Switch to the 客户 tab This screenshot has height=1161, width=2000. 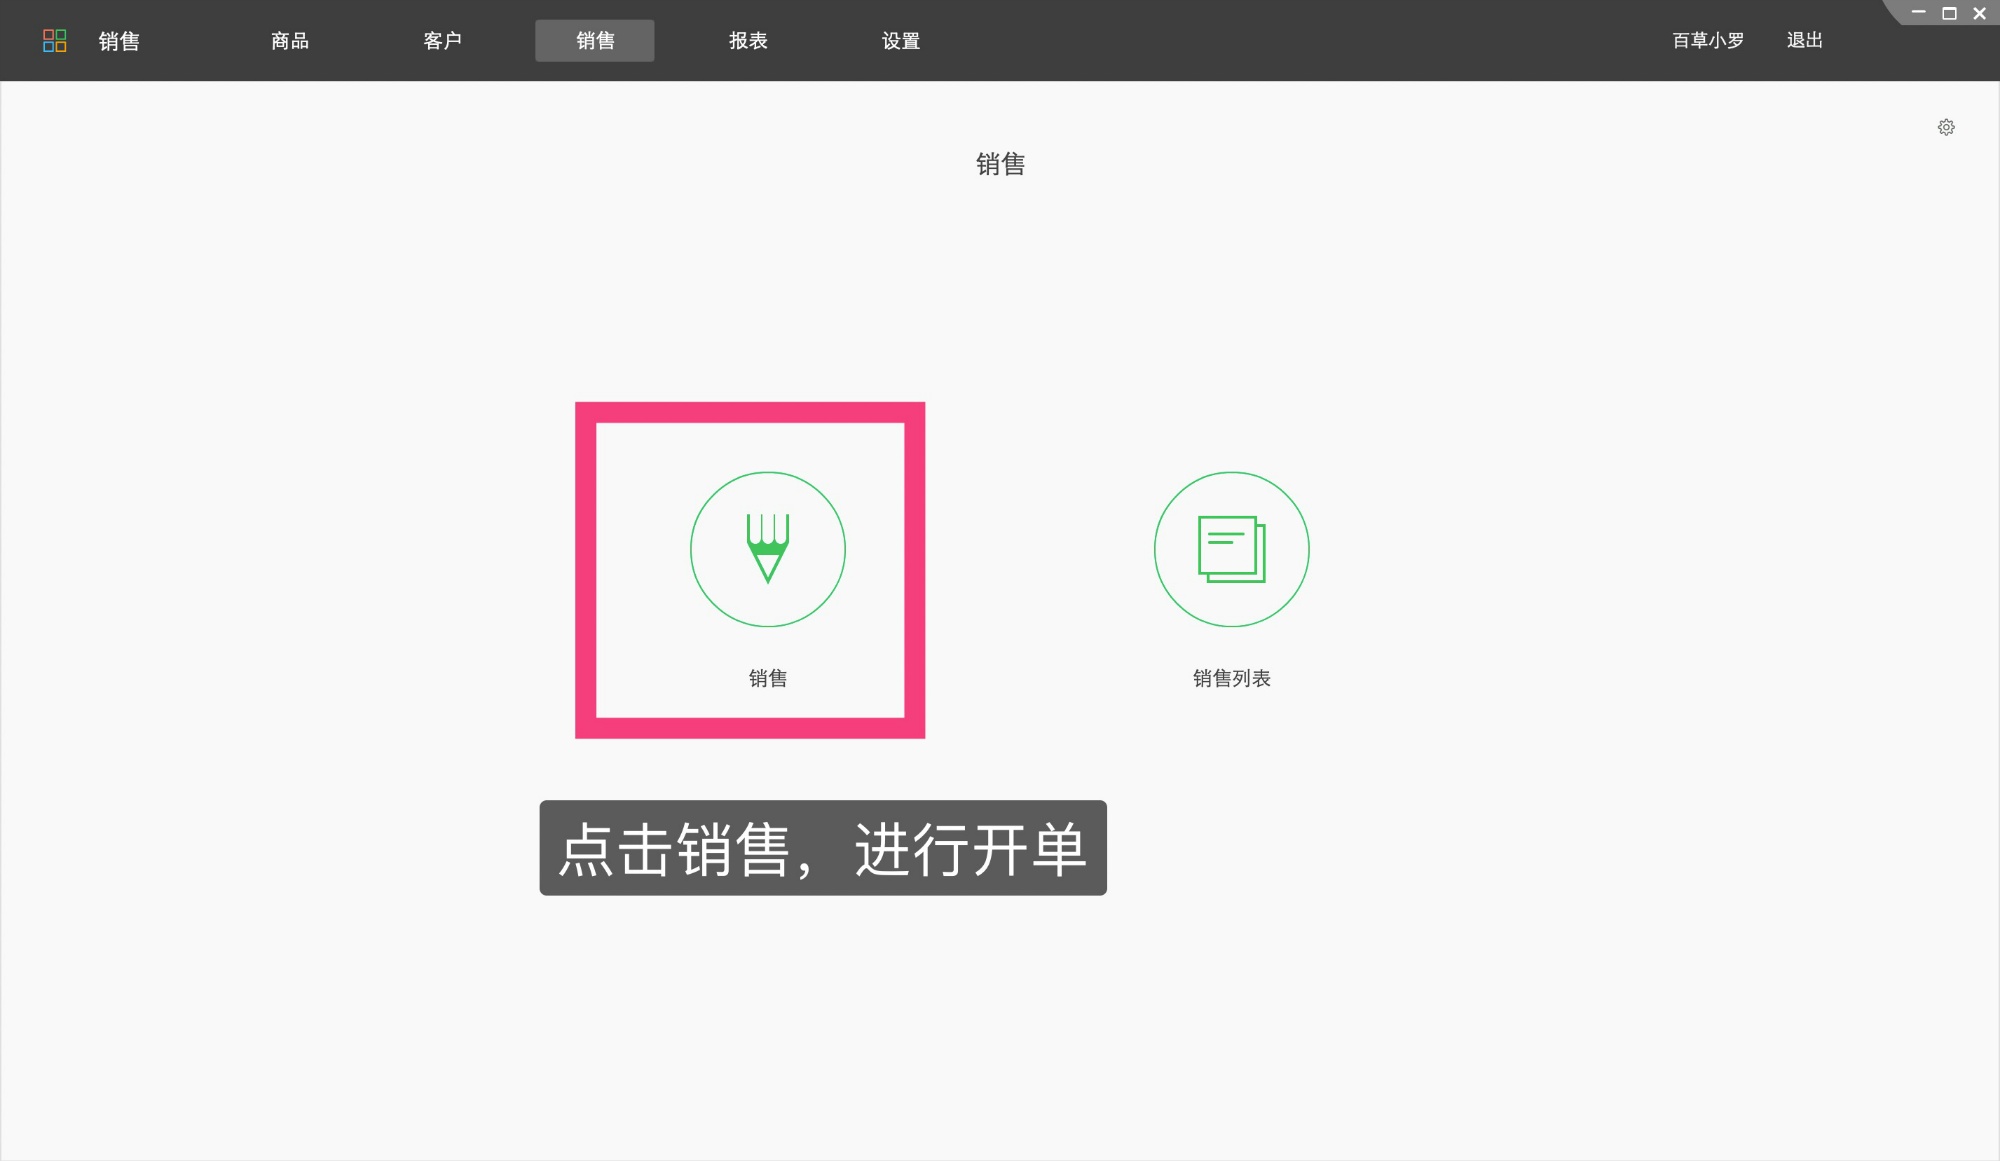click(443, 40)
